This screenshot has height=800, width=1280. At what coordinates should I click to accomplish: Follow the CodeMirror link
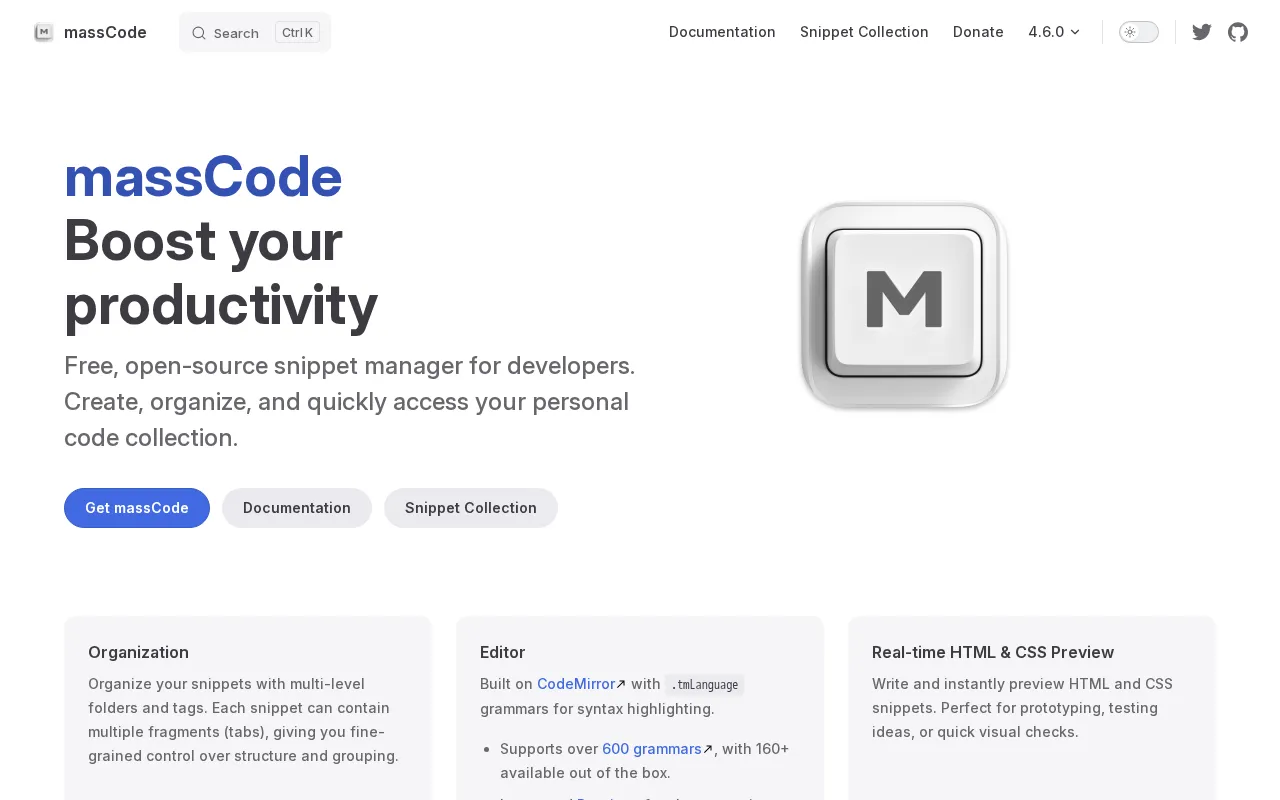pos(581,684)
